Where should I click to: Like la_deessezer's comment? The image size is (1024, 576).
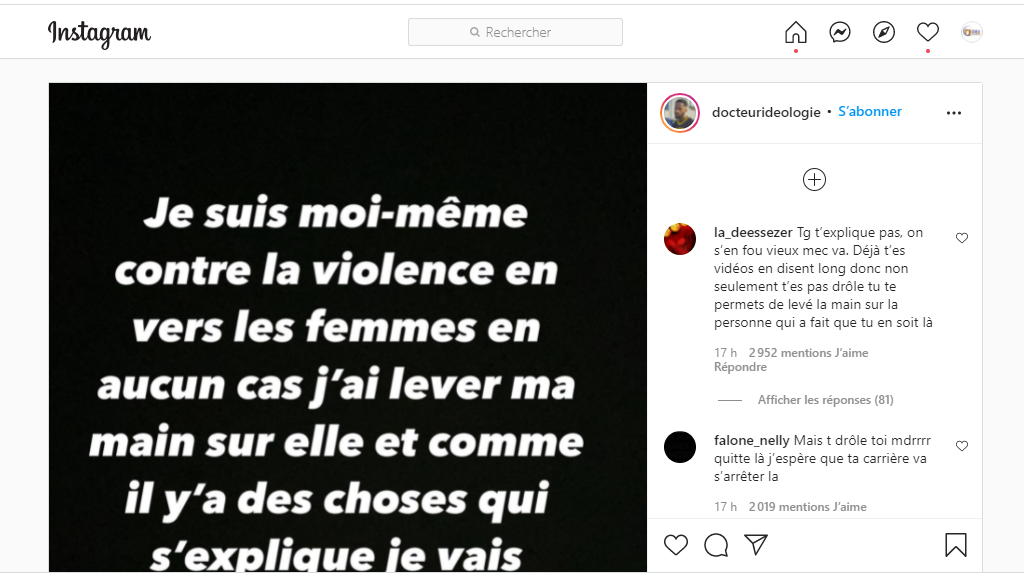pyautogui.click(x=962, y=238)
